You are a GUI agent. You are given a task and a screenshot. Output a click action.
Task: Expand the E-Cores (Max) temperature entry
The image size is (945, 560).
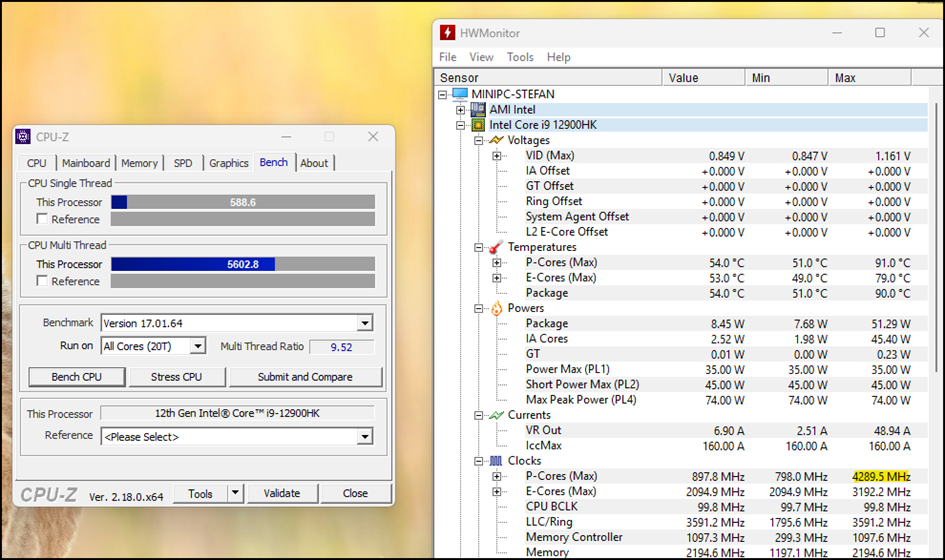pyautogui.click(x=497, y=278)
